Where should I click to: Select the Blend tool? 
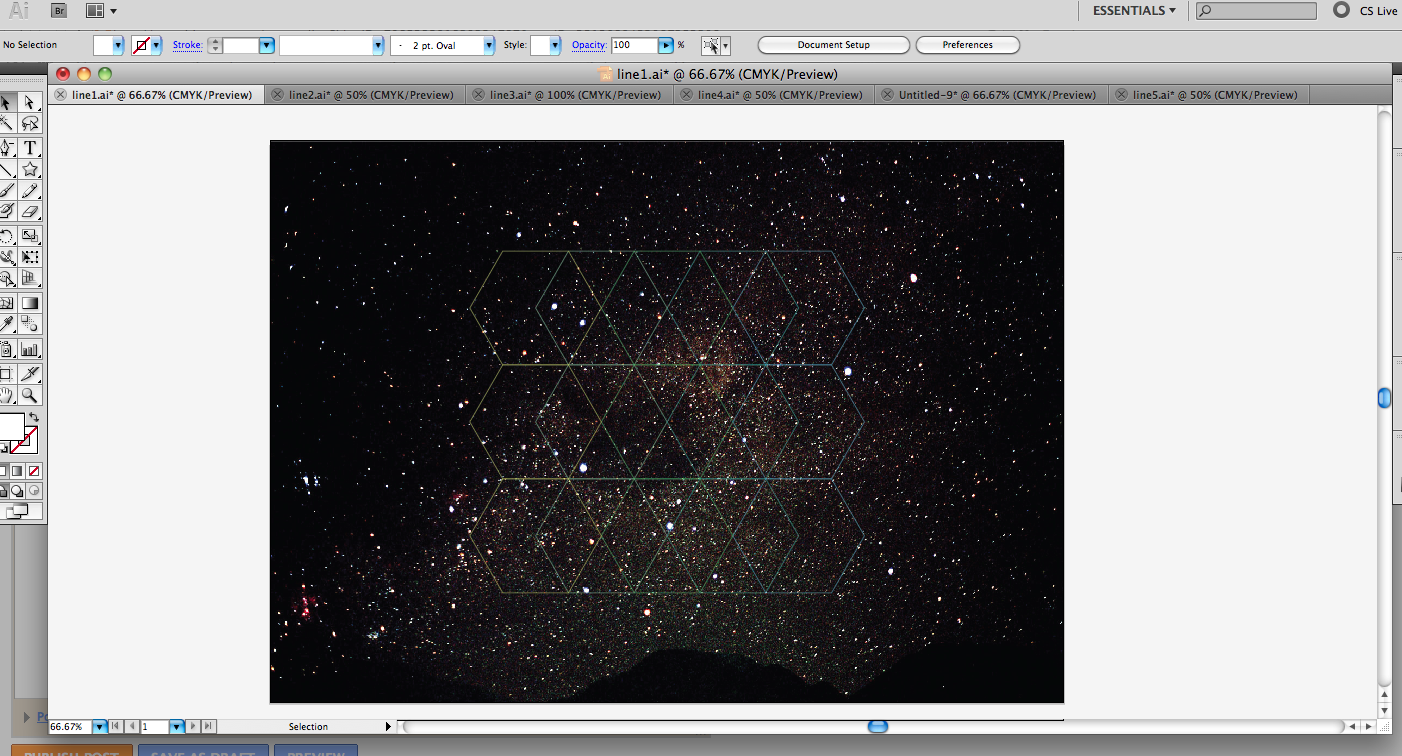pyautogui.click(x=30, y=324)
